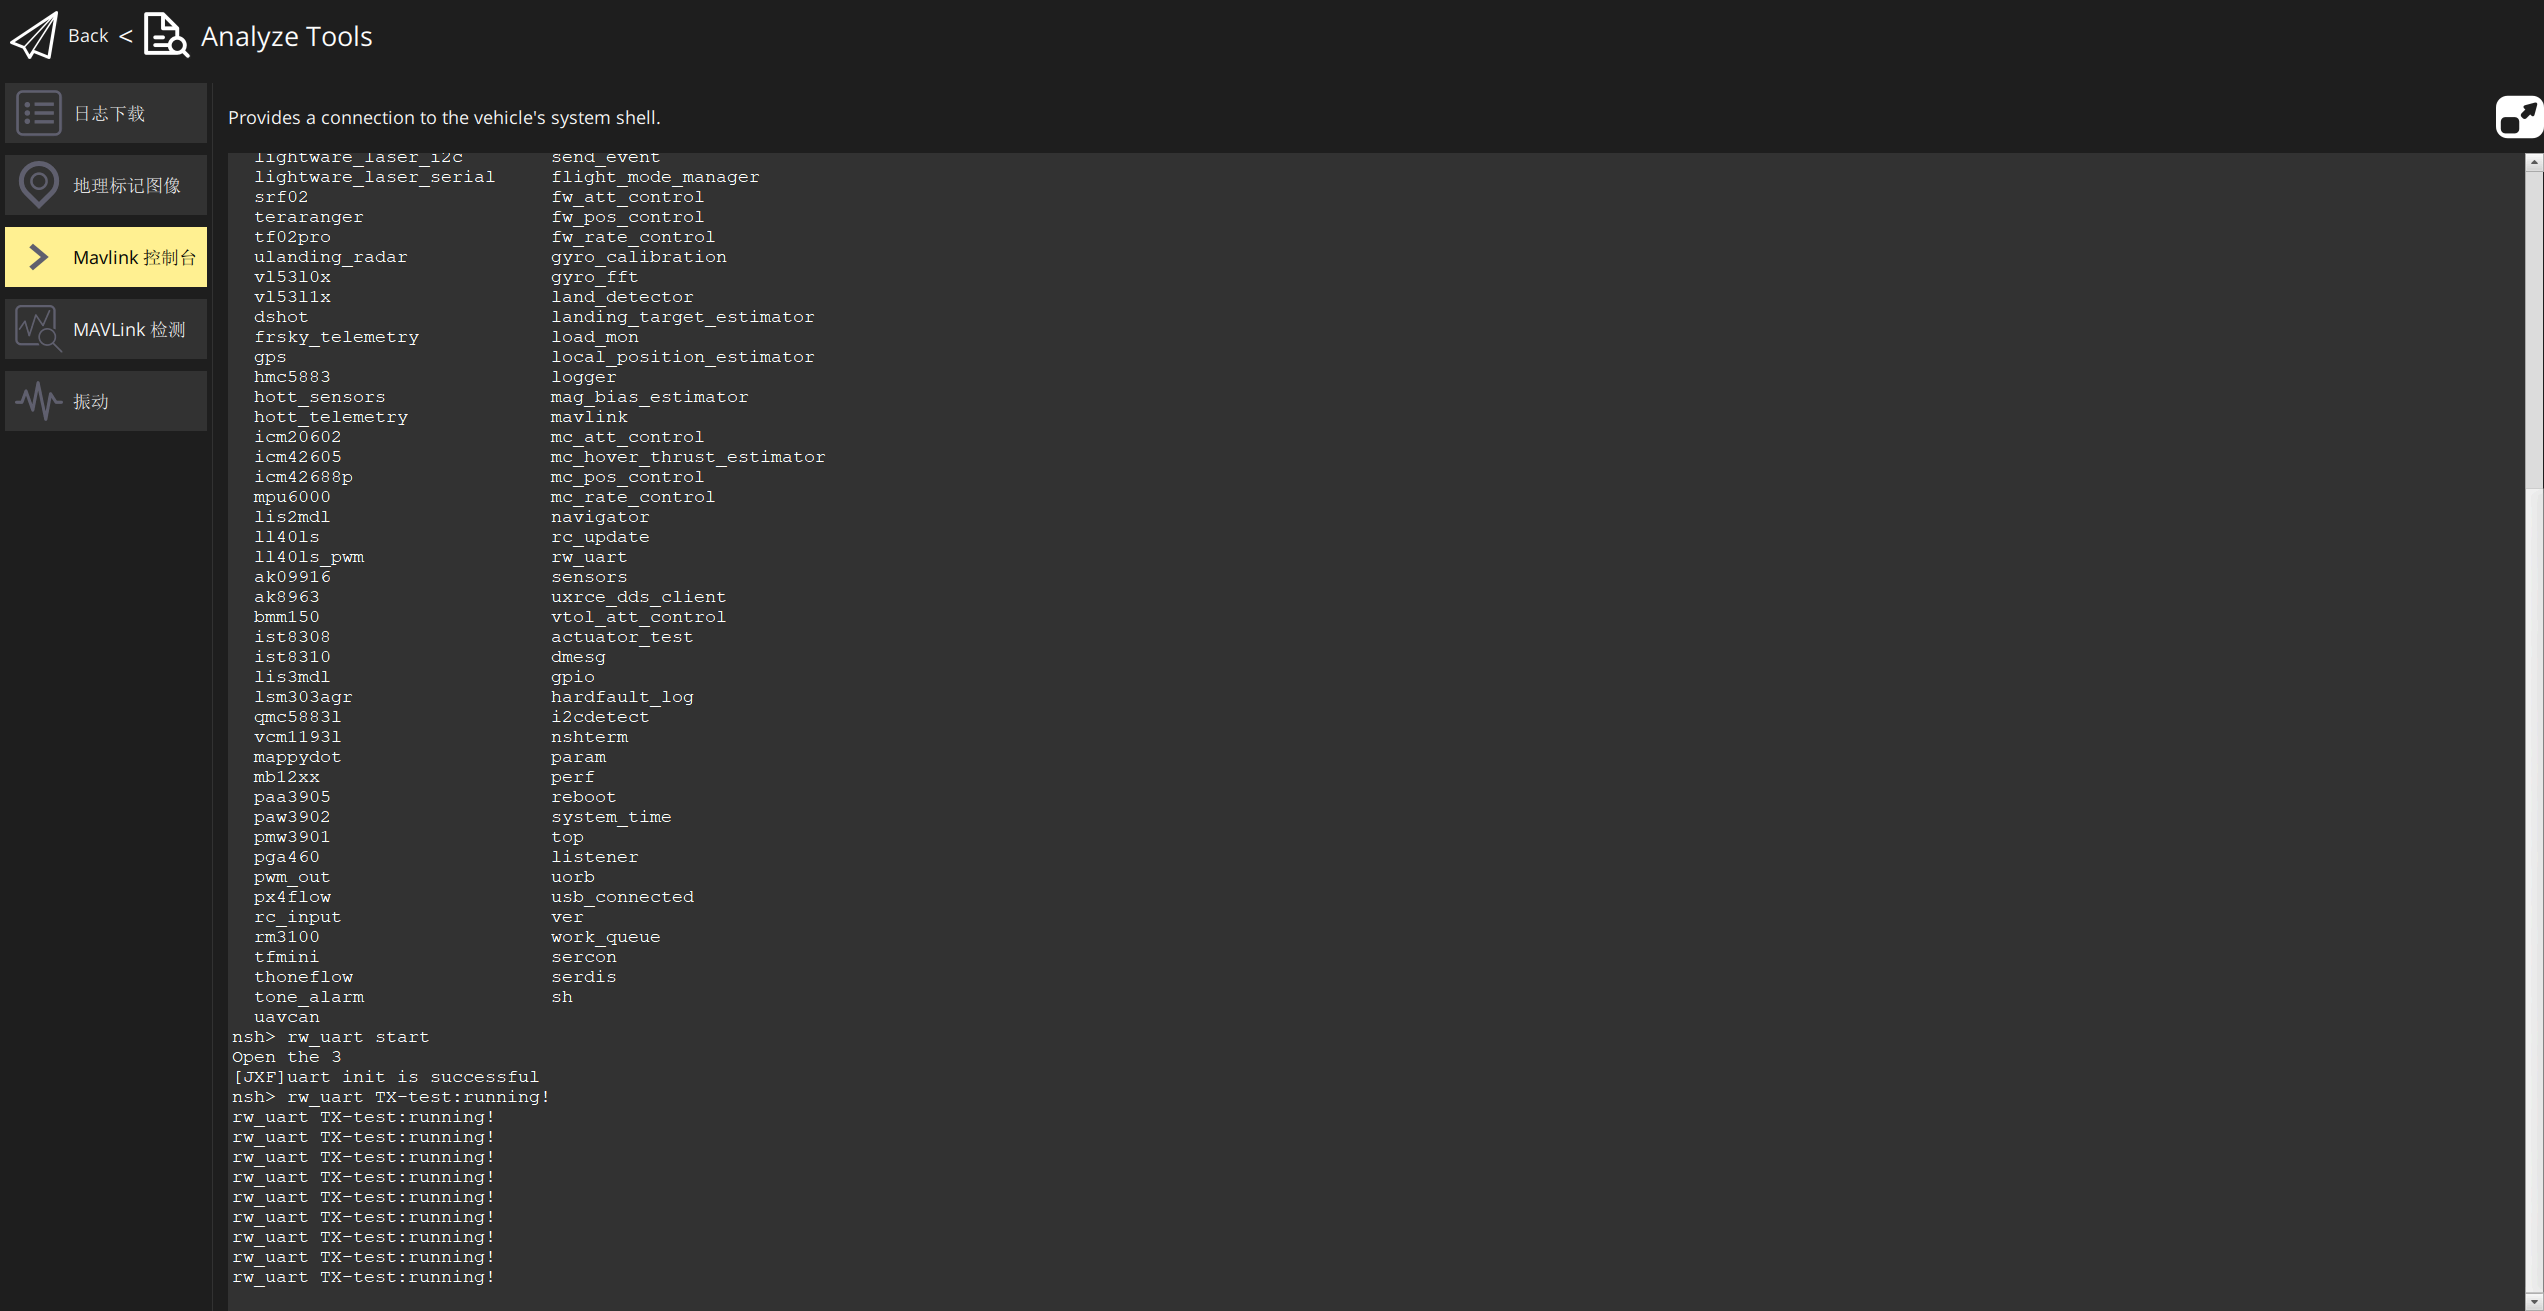Click the waveform icon beside 振动

[x=39, y=401]
